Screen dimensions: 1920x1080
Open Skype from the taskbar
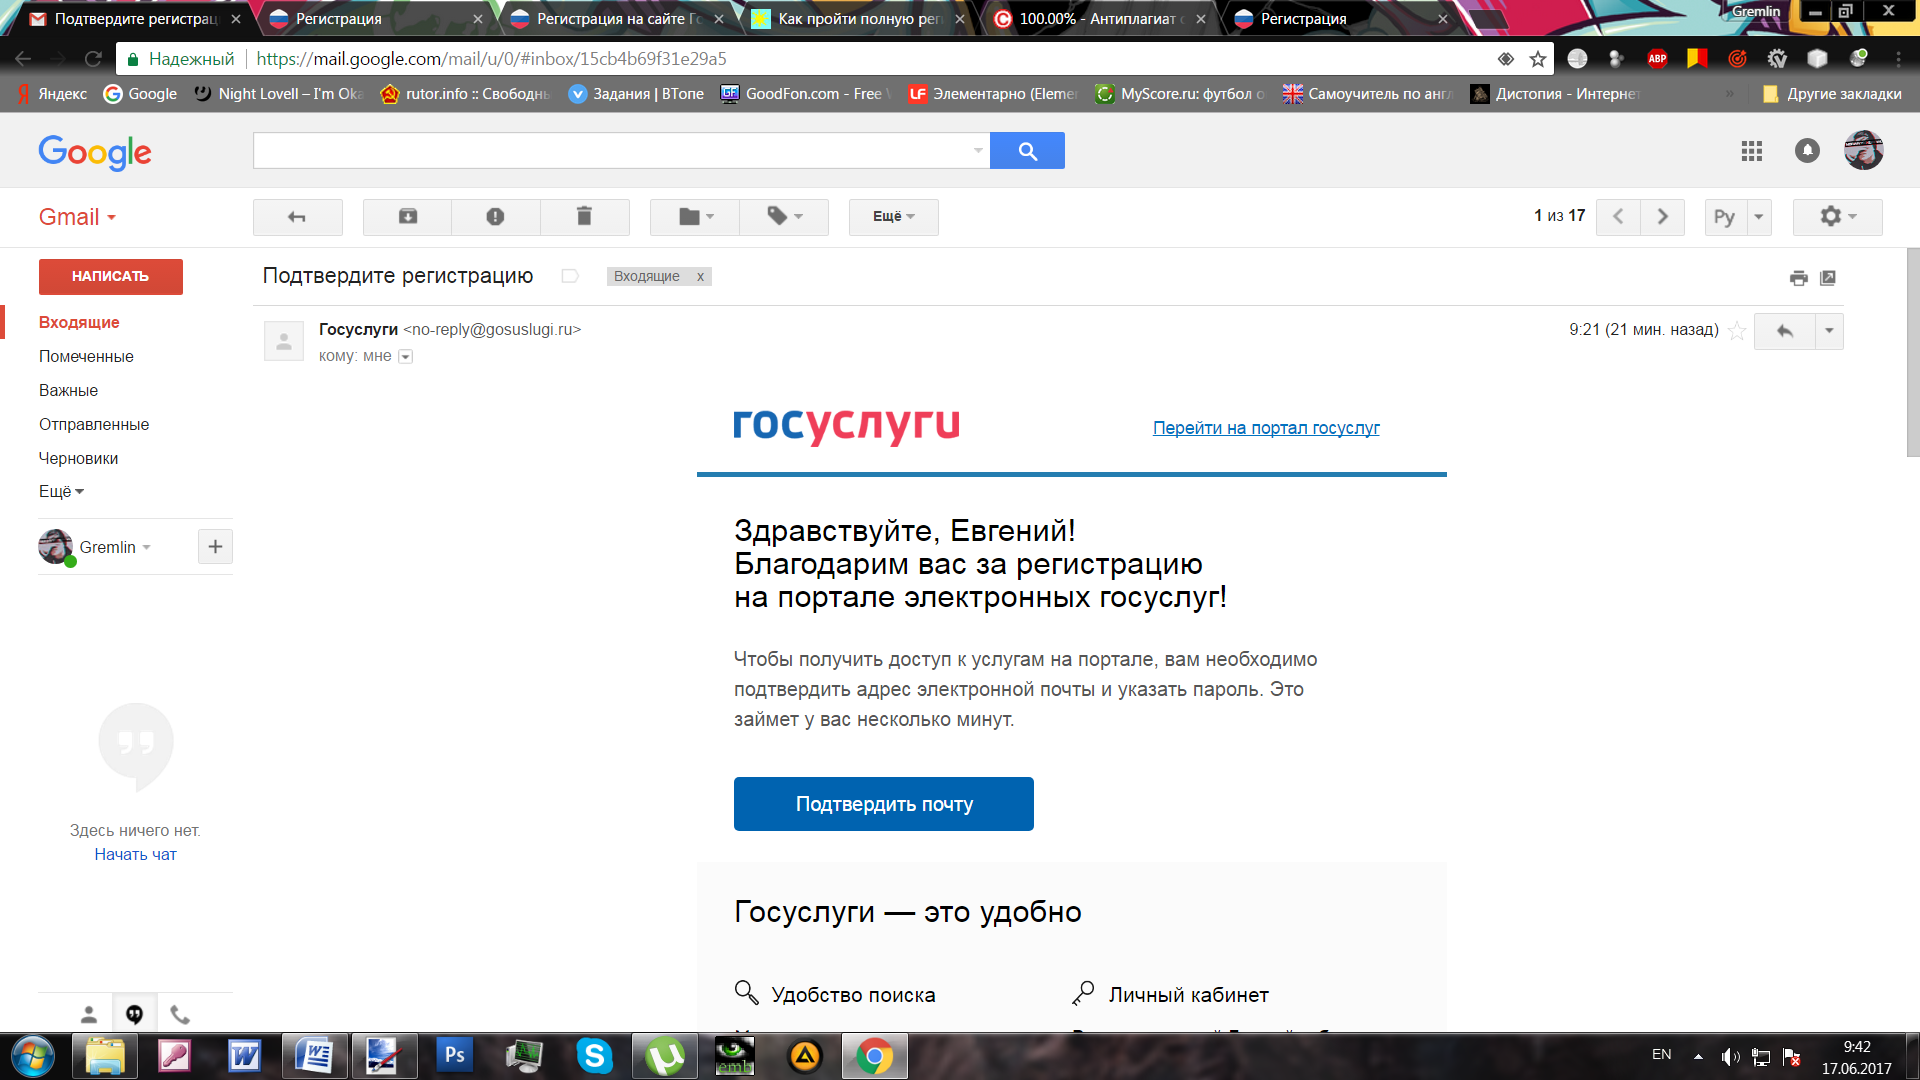[594, 1056]
